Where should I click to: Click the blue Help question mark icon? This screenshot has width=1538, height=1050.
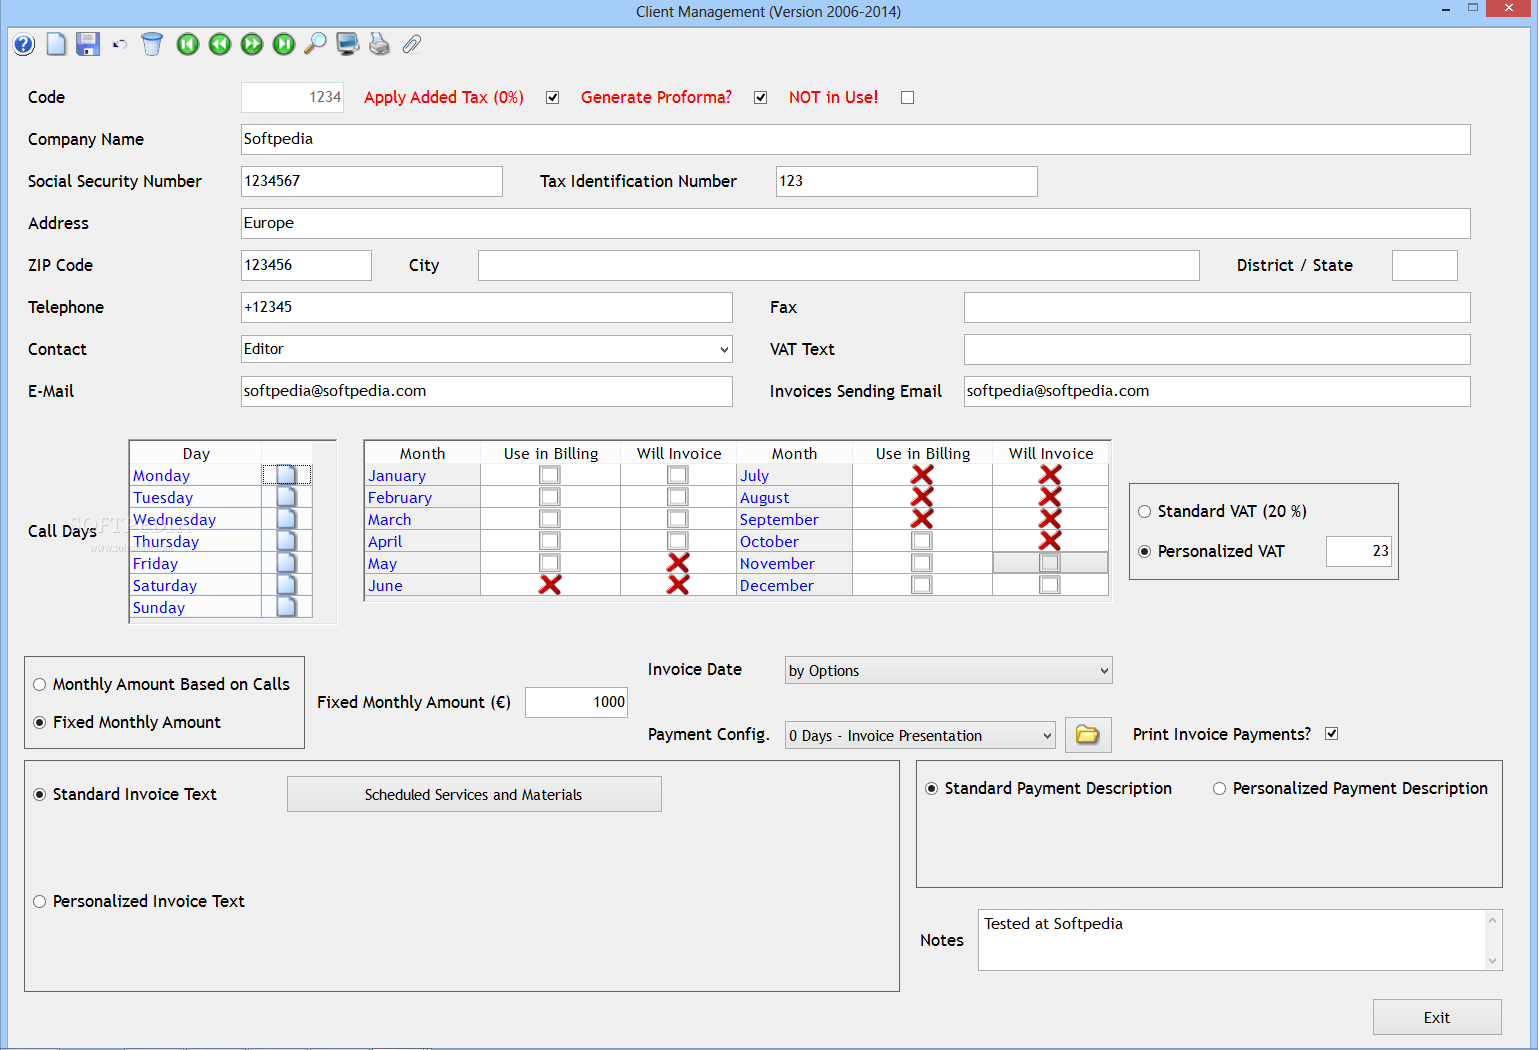24,44
